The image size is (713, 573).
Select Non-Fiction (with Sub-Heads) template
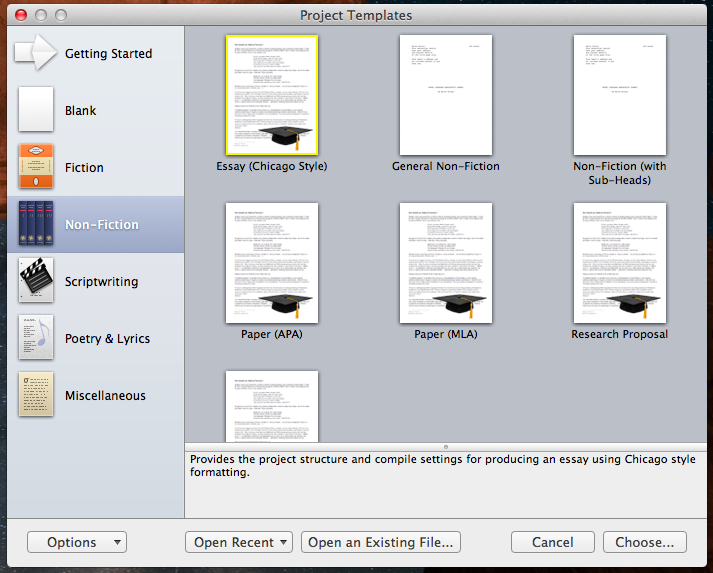(x=620, y=95)
